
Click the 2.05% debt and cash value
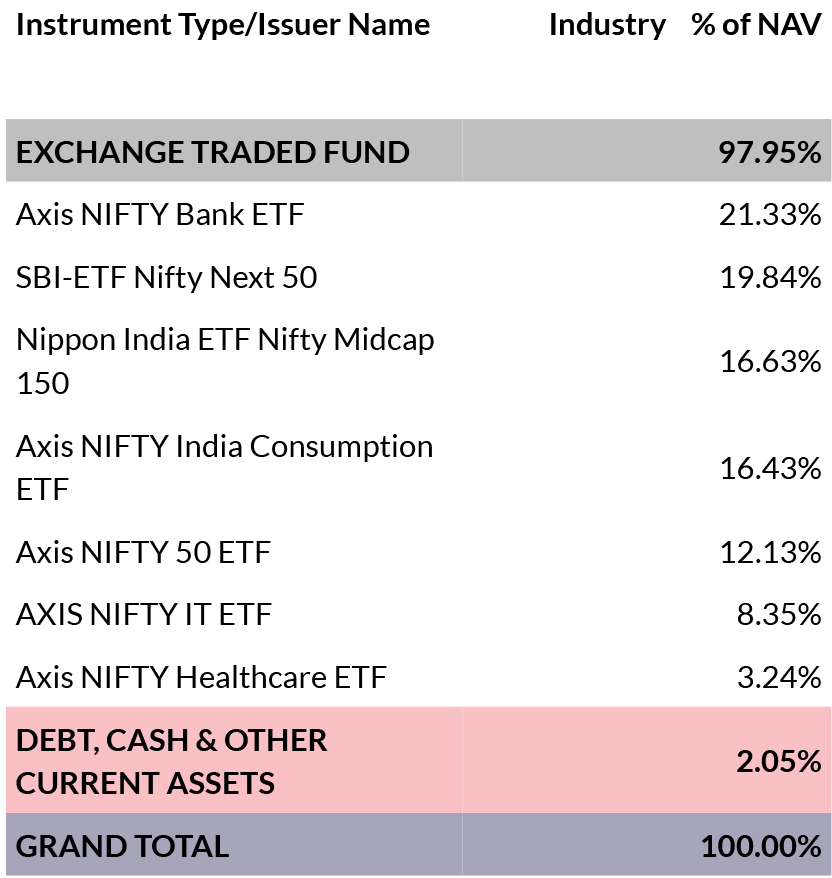(x=778, y=761)
